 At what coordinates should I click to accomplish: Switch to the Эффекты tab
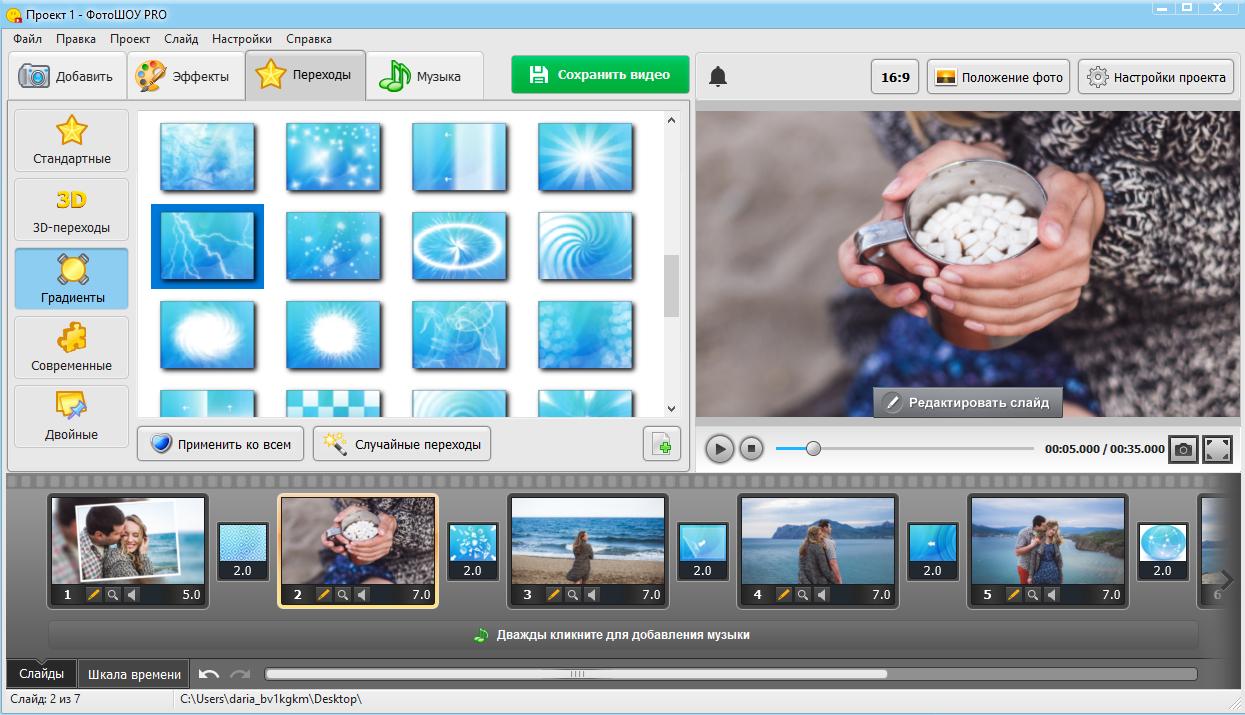point(186,76)
